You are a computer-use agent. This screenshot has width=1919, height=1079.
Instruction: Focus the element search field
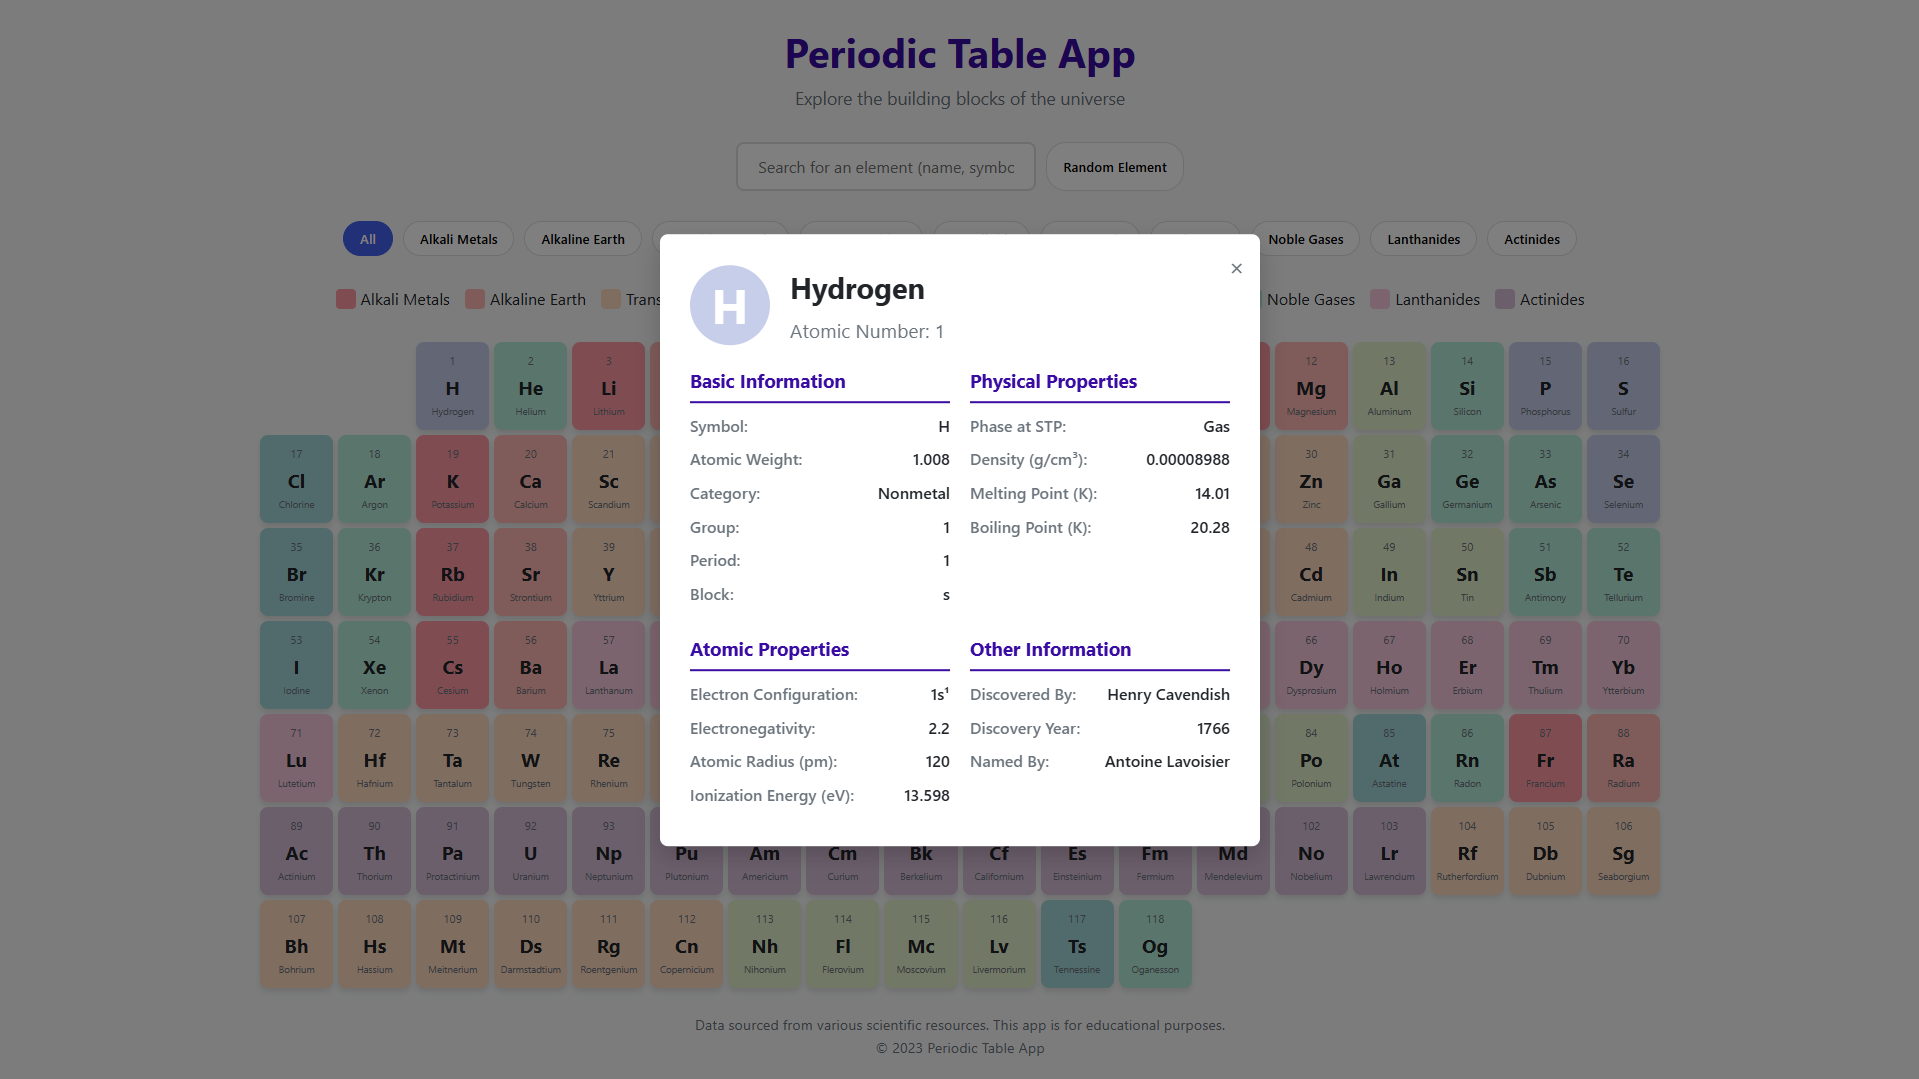[886, 167]
